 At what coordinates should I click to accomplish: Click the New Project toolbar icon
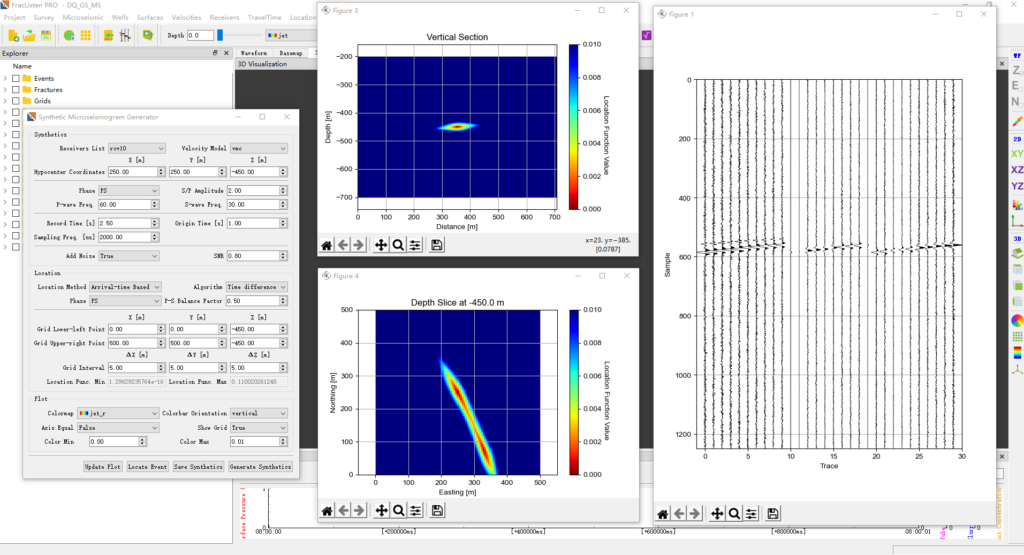coord(13,35)
